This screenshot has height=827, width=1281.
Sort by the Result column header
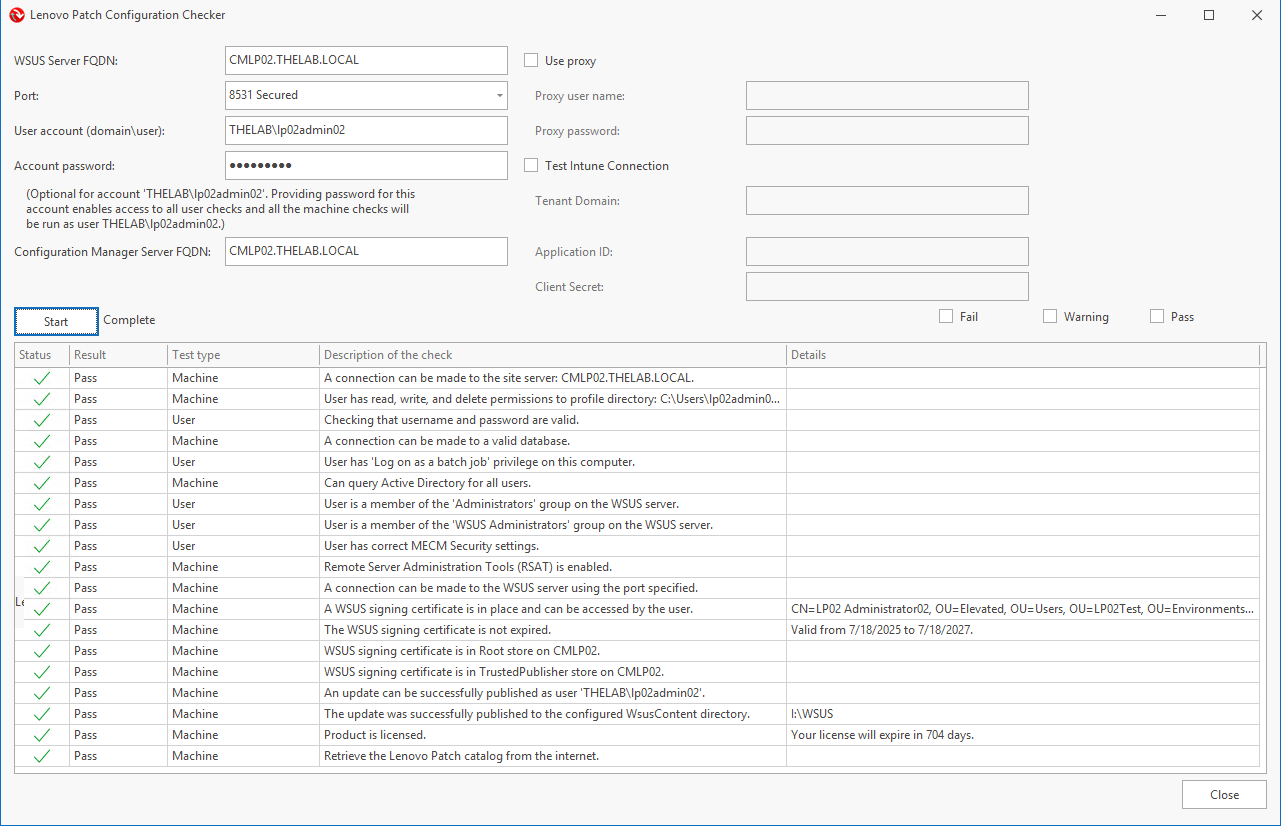click(x=118, y=355)
